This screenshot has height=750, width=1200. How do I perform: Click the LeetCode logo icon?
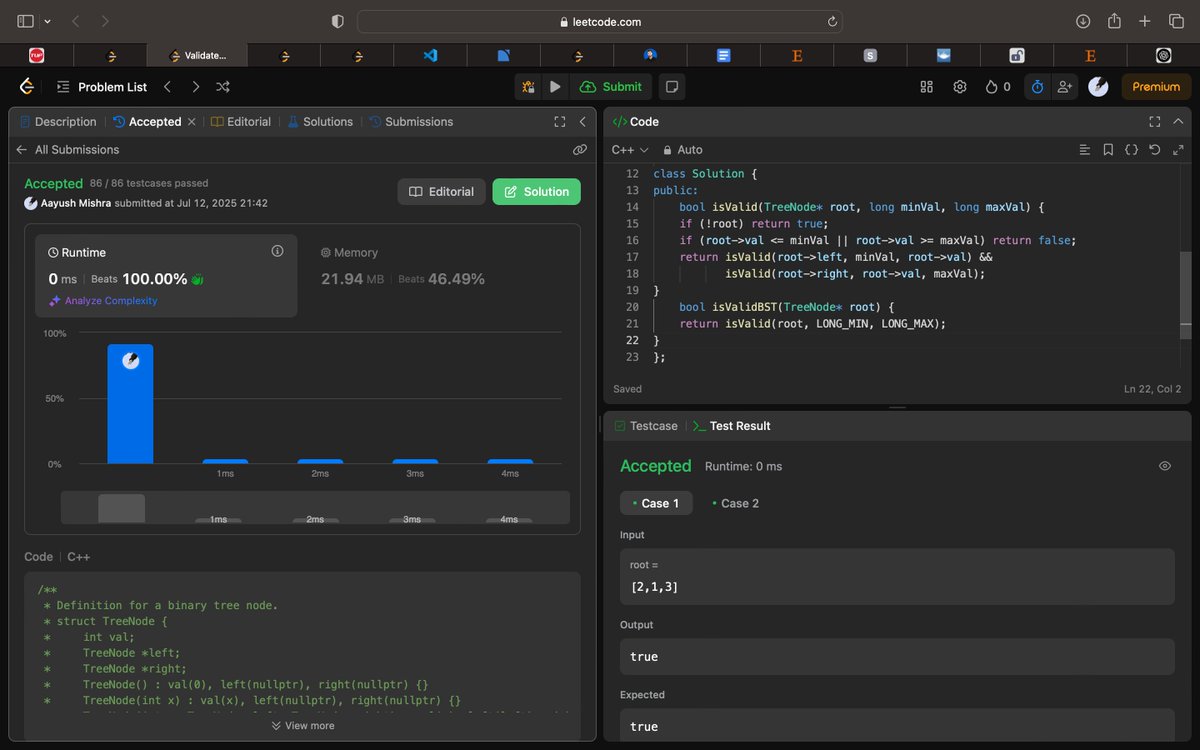click(27, 87)
